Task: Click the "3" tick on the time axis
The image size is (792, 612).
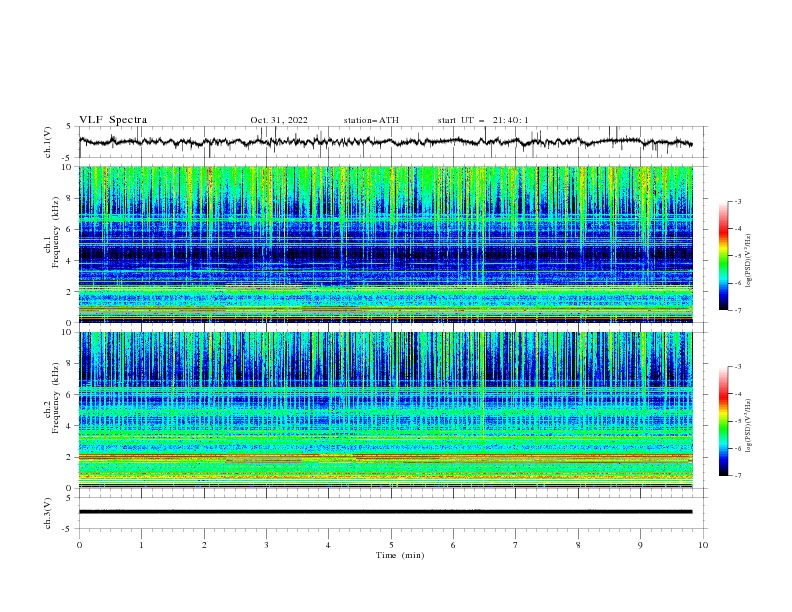Action: pyautogui.click(x=266, y=545)
